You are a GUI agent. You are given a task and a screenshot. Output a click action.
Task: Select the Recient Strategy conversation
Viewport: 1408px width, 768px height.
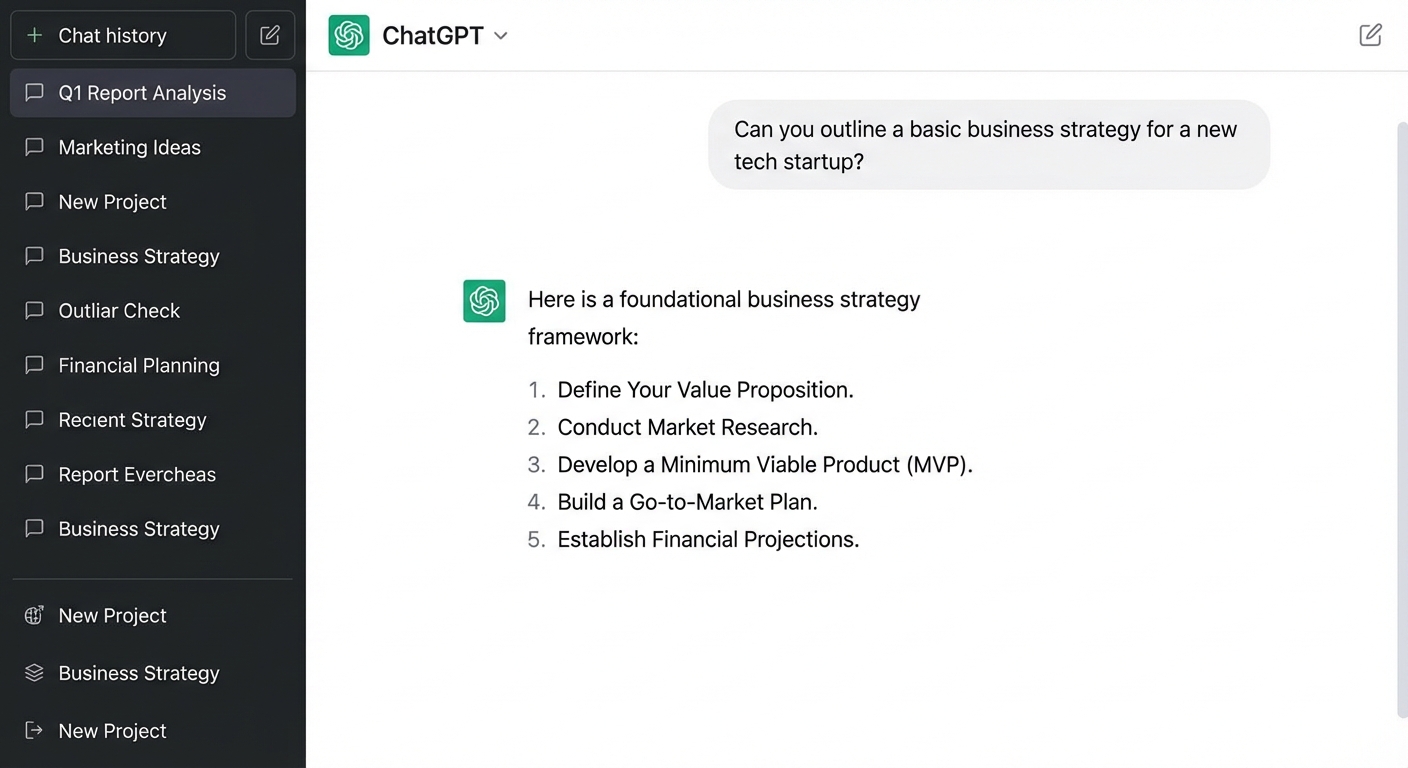coord(132,420)
